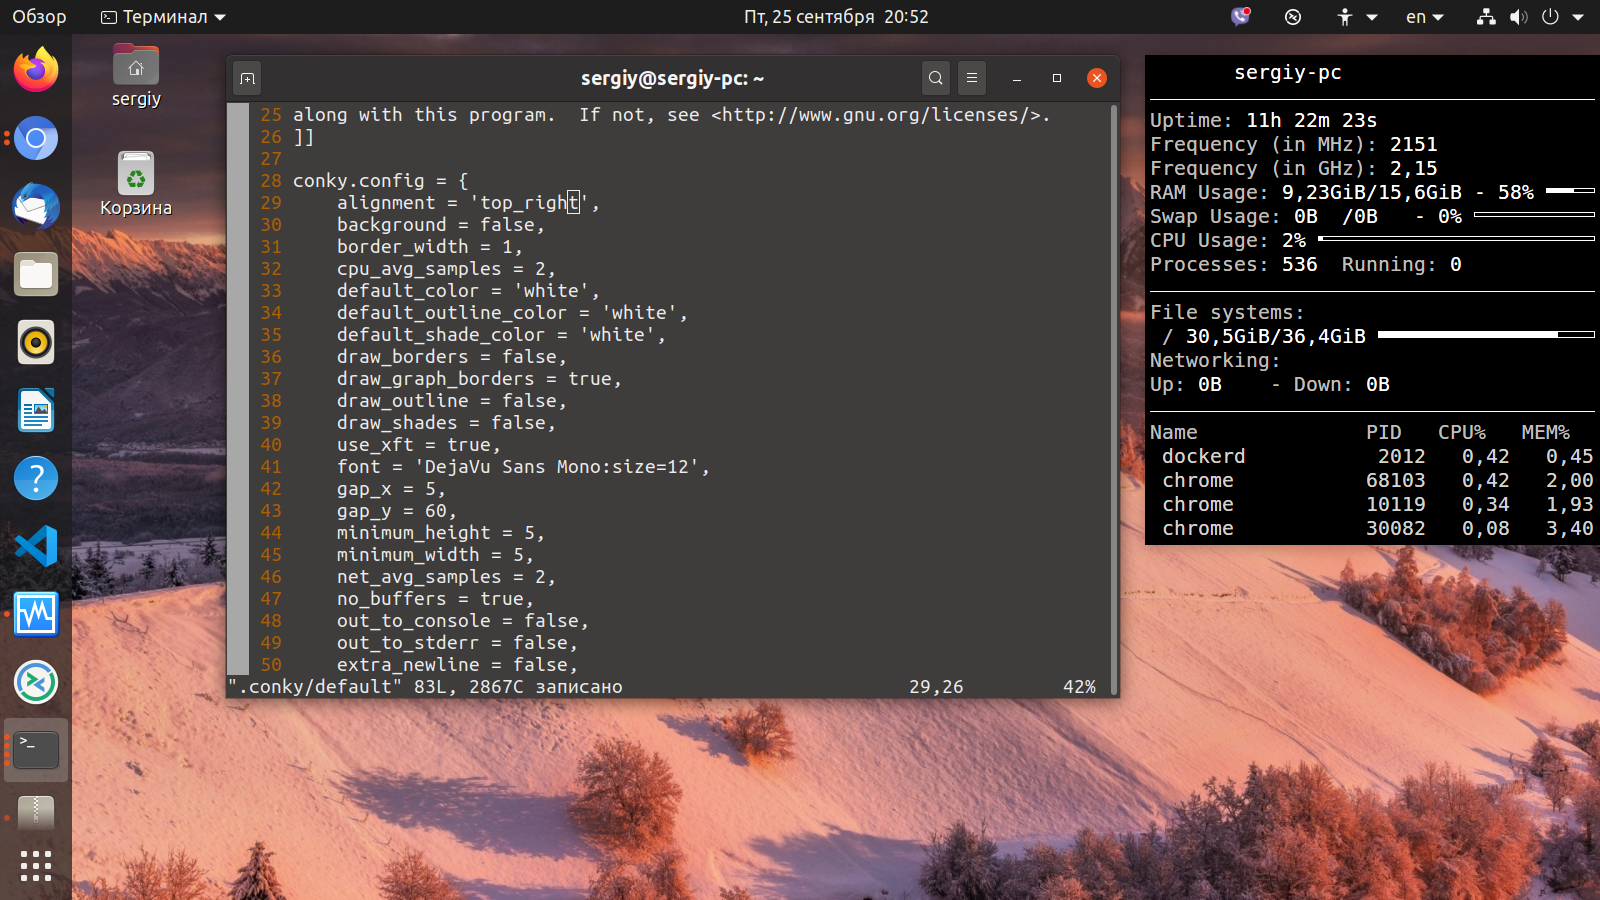
Task: Launch Firefox from the dock
Action: 36,70
